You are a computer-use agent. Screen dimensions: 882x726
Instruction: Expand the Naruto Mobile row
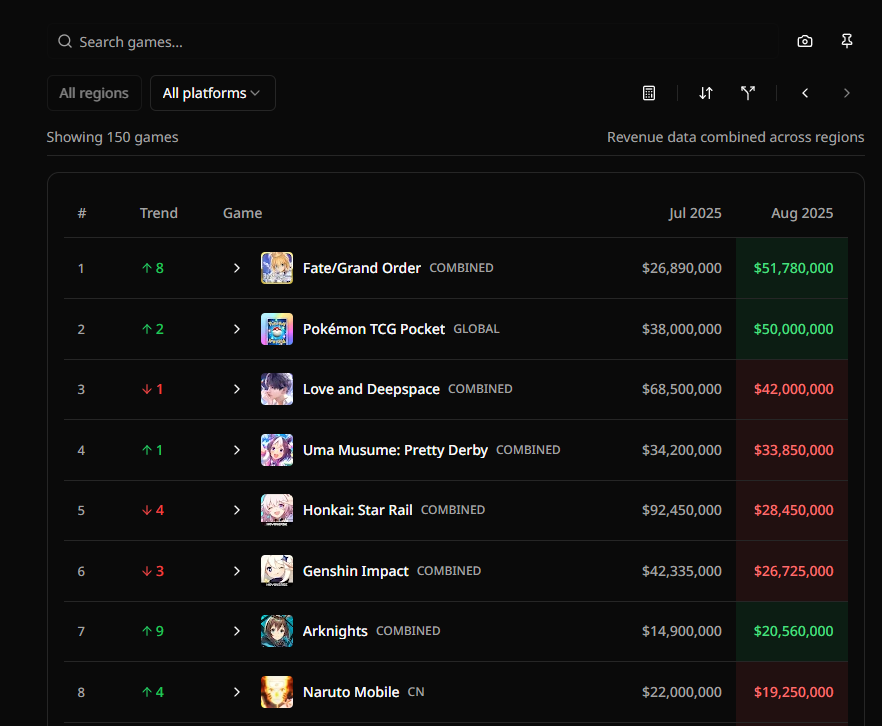(237, 692)
